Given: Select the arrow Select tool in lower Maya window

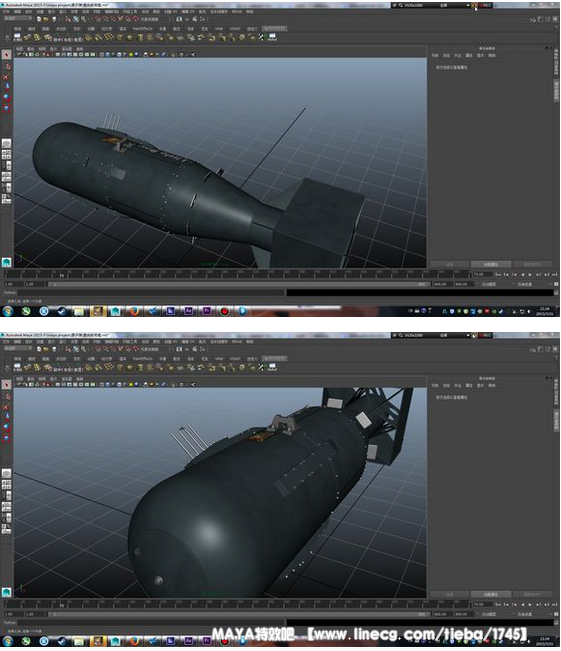Looking at the screenshot, I should 6,385.
